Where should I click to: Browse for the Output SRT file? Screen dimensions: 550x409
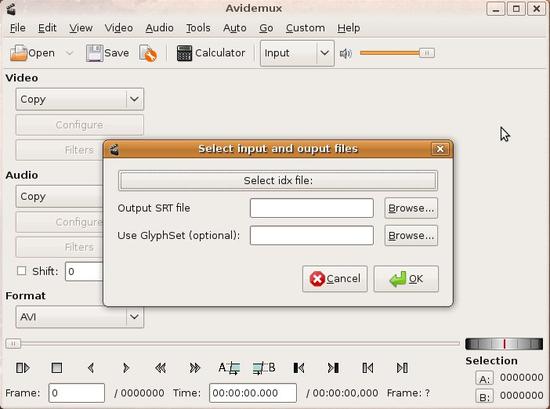411,208
